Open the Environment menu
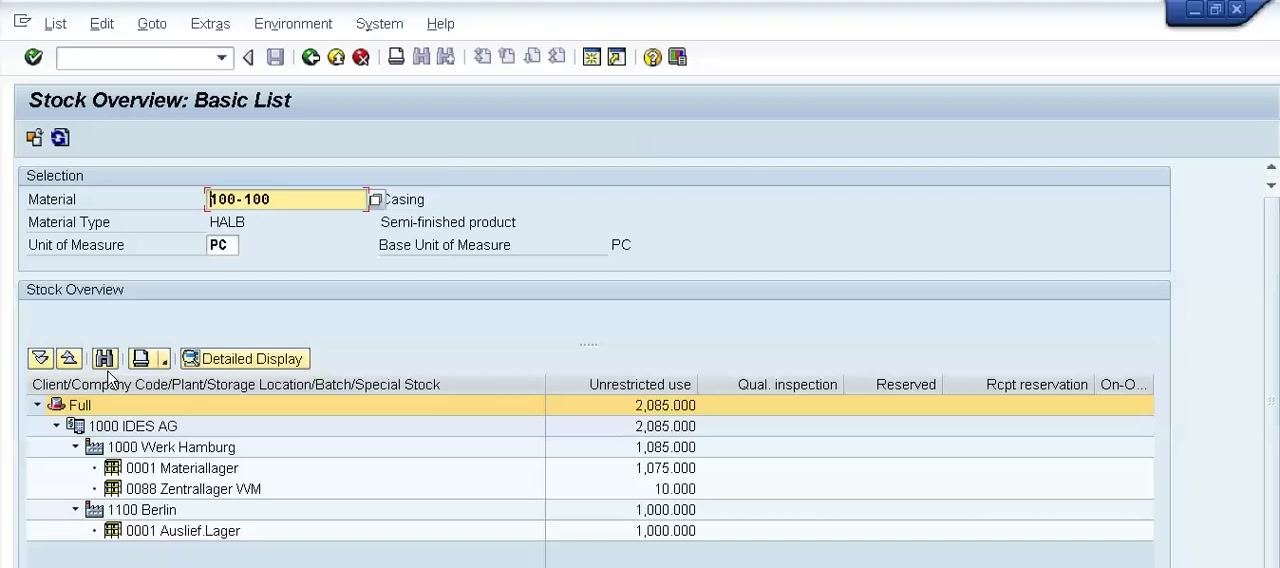This screenshot has height=568, width=1280. [x=293, y=23]
